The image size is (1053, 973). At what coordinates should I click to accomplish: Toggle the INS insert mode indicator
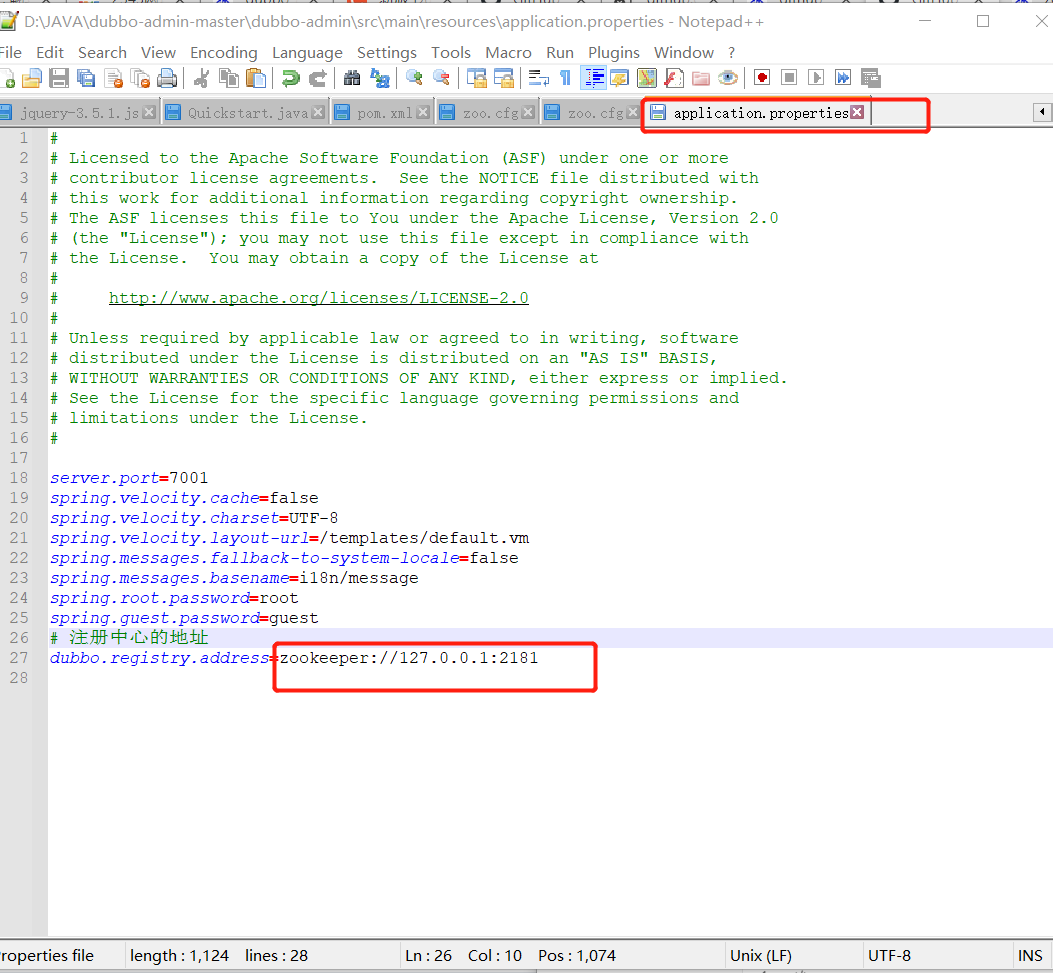pos(1029,956)
